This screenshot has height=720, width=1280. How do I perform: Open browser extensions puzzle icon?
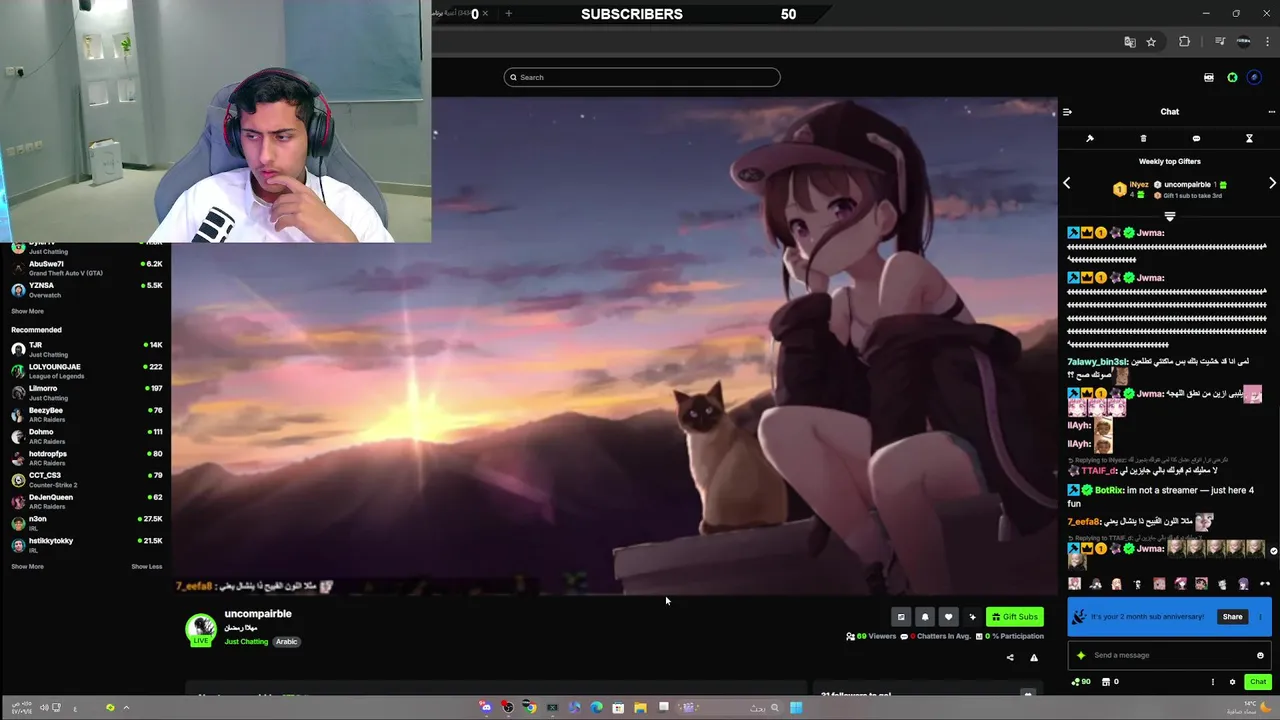pos(1185,42)
